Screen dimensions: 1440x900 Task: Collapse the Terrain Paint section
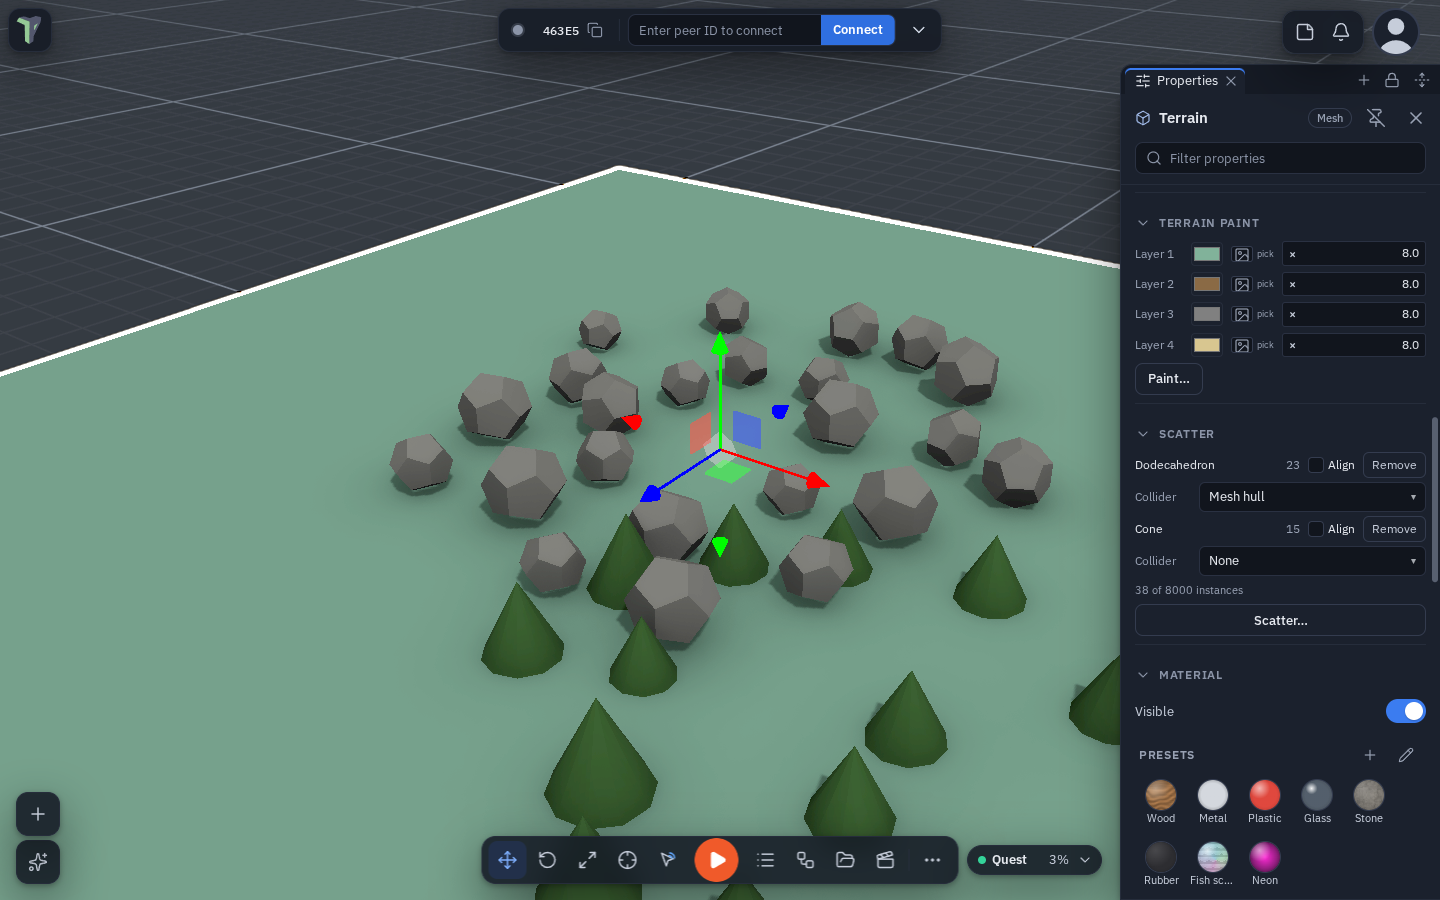(x=1143, y=223)
